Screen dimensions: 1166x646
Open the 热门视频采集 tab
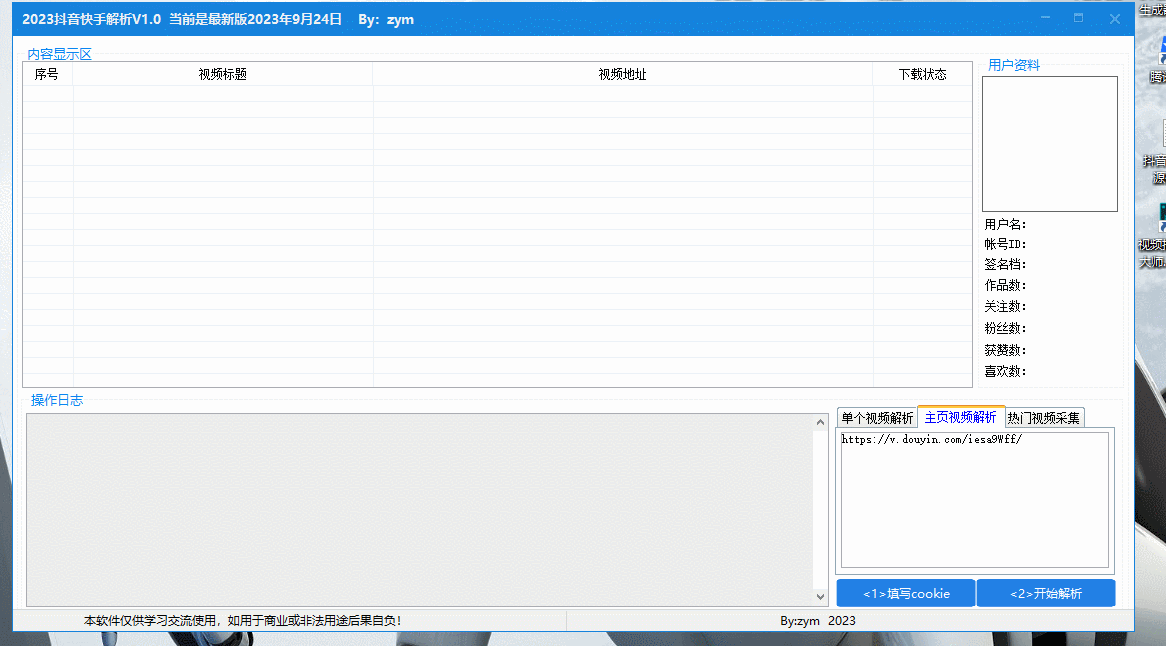[1043, 418]
